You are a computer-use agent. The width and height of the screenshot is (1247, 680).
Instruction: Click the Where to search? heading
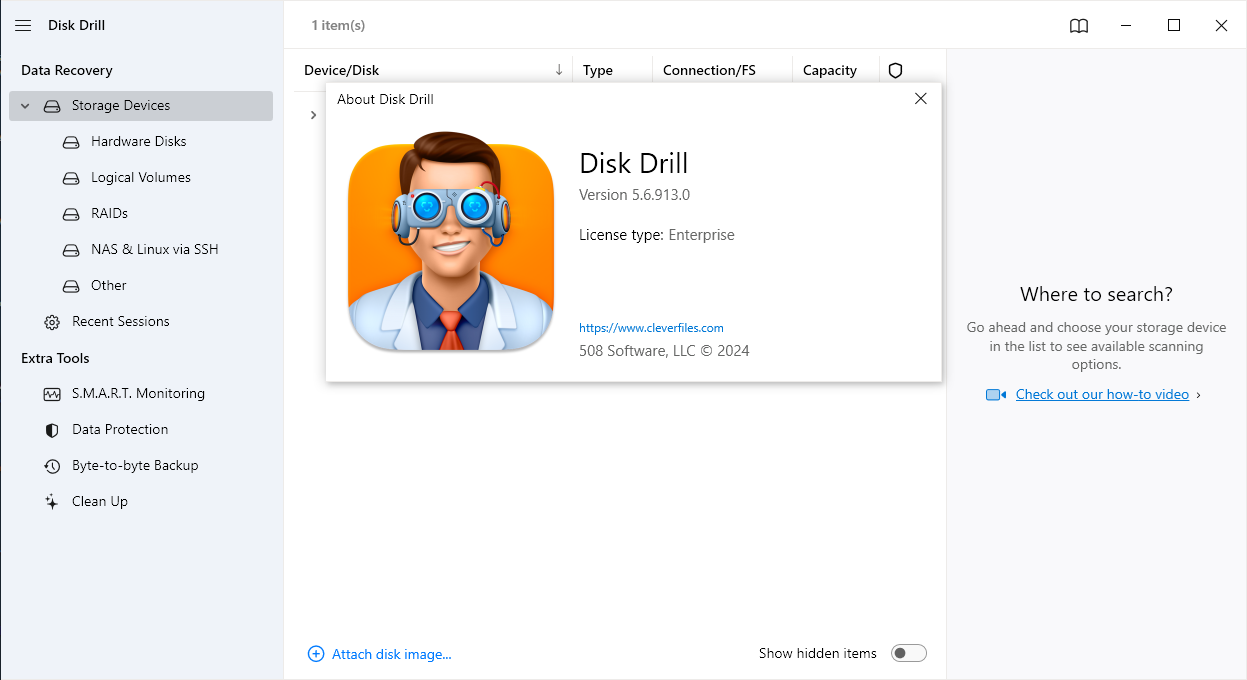tap(1096, 294)
